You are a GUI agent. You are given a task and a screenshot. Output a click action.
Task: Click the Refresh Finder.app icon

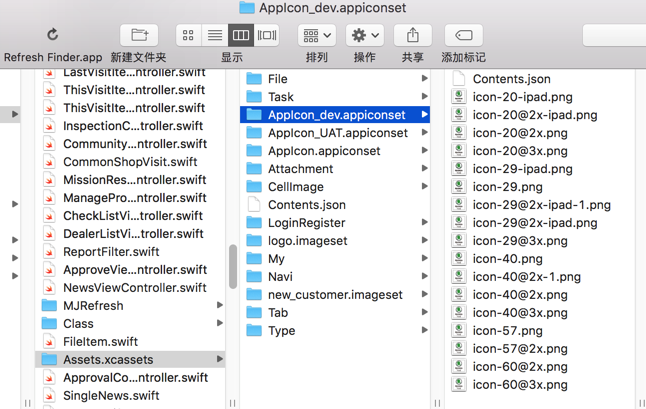click(52, 35)
